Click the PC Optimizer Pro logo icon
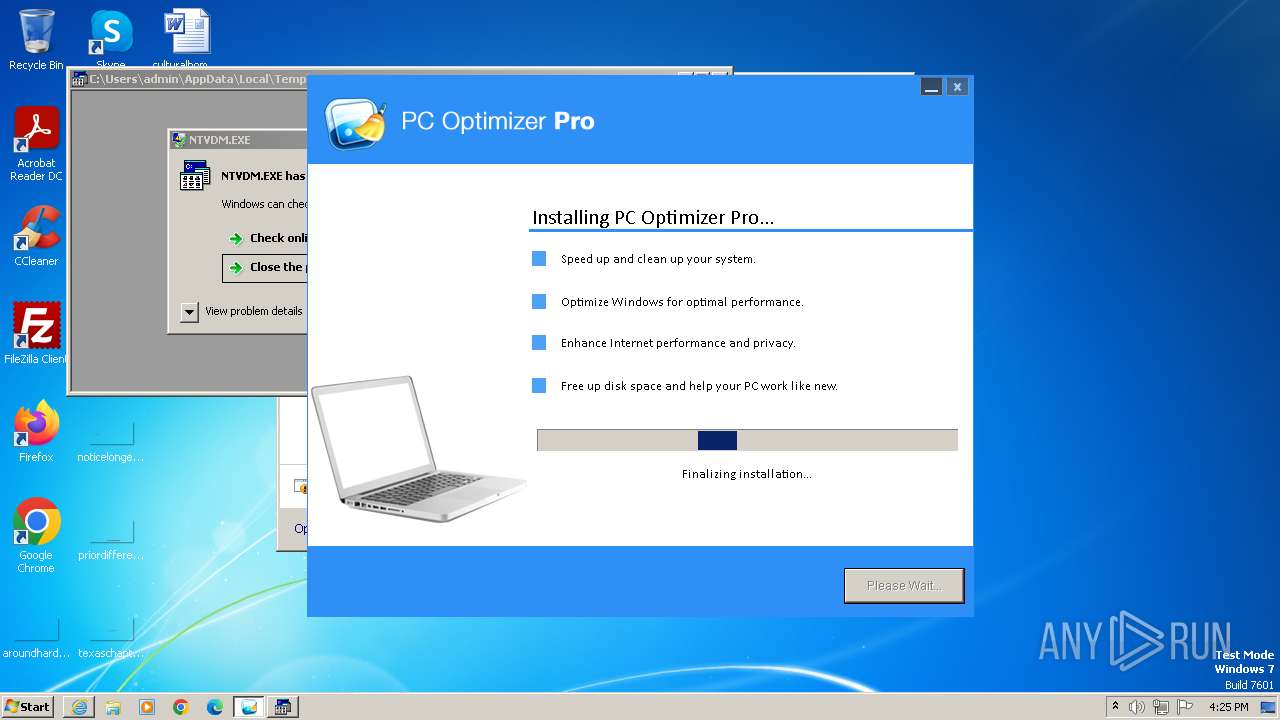The height and width of the screenshot is (720, 1280). [x=355, y=124]
